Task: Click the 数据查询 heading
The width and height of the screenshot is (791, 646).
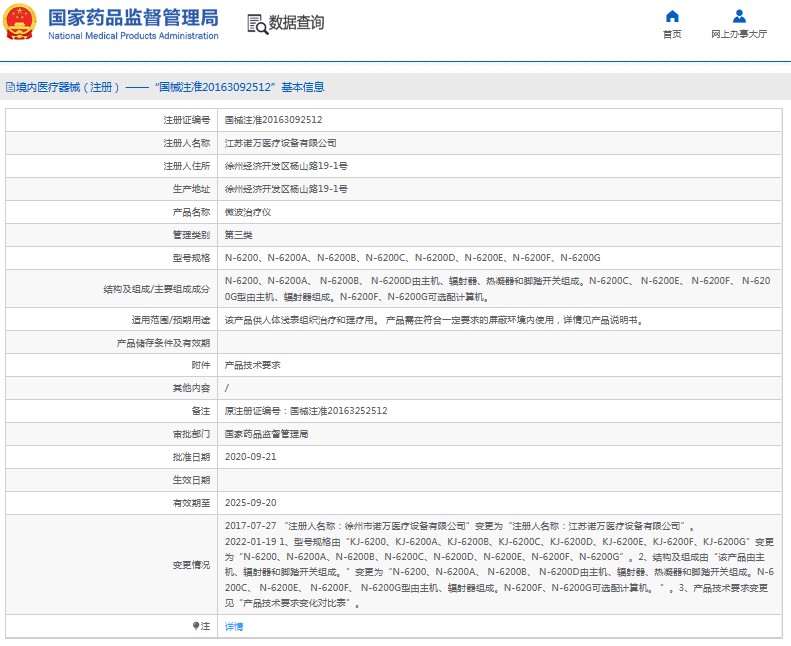Action: pyautogui.click(x=296, y=22)
